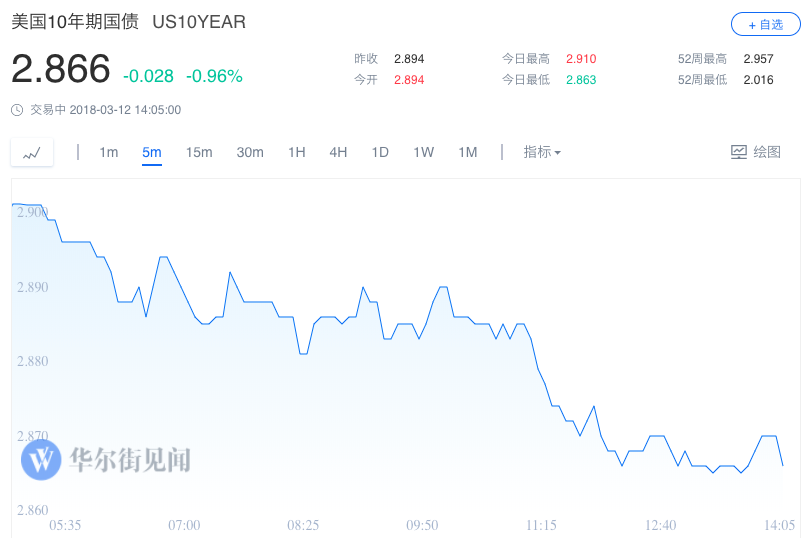The width and height of the screenshot is (806, 538).
Task: Switch to 30m interval
Action: tap(250, 152)
